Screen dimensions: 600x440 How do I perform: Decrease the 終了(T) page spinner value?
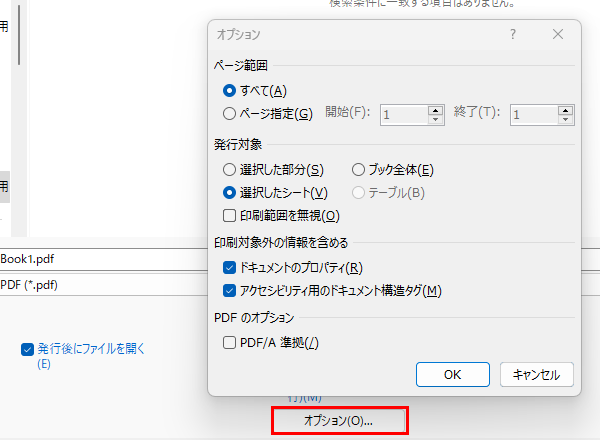pos(565,120)
